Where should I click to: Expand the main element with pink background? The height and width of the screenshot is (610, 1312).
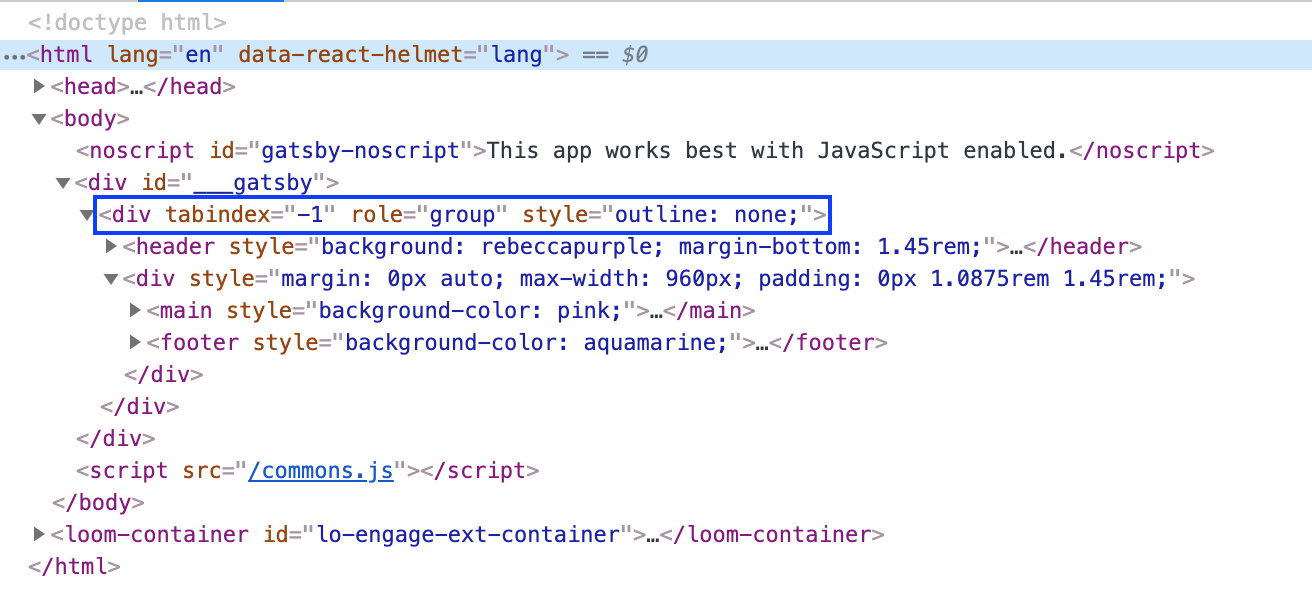[135, 310]
